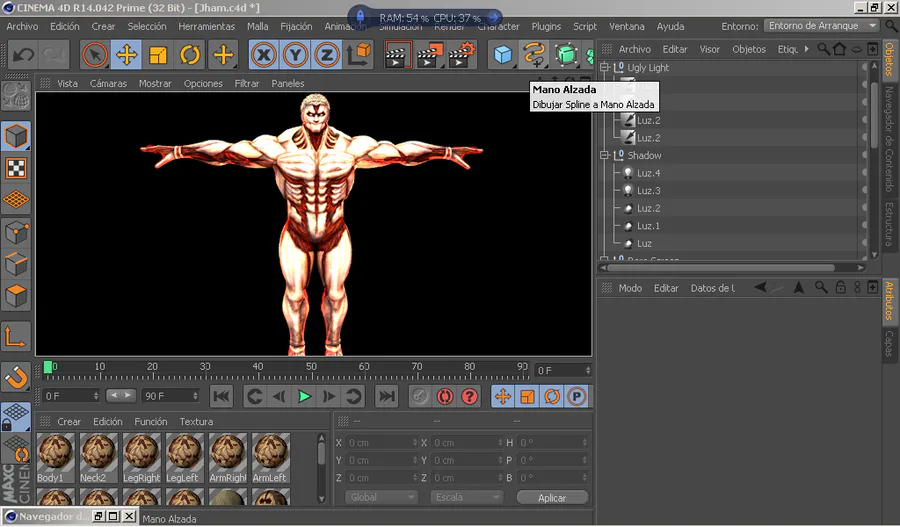The height and width of the screenshot is (527, 900).
Task: Collapse the Ugly Light group
Action: coord(604,67)
